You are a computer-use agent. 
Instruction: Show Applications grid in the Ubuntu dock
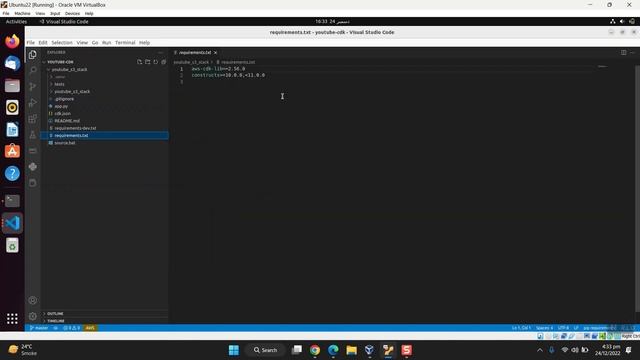pos(12,318)
